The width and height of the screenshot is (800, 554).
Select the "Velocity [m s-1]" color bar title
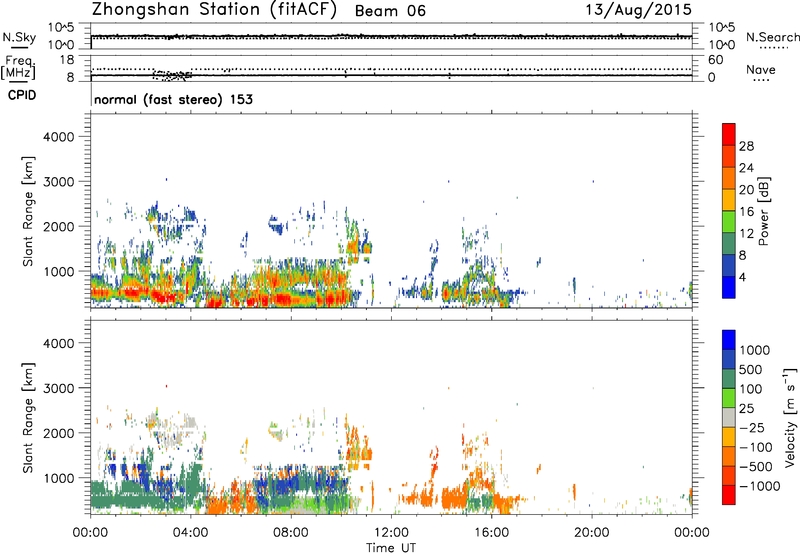pos(790,417)
